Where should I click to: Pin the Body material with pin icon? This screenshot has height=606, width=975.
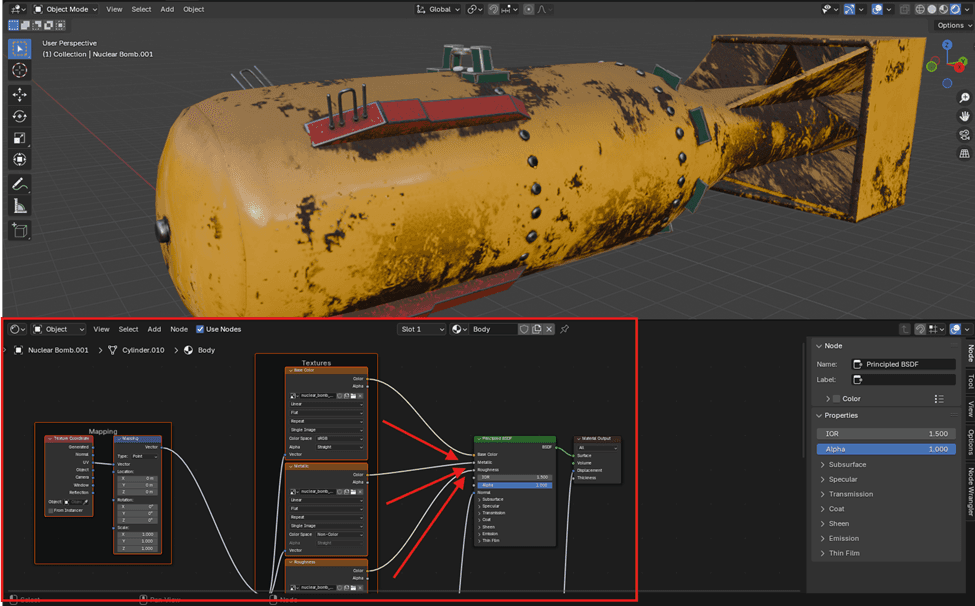[564, 329]
